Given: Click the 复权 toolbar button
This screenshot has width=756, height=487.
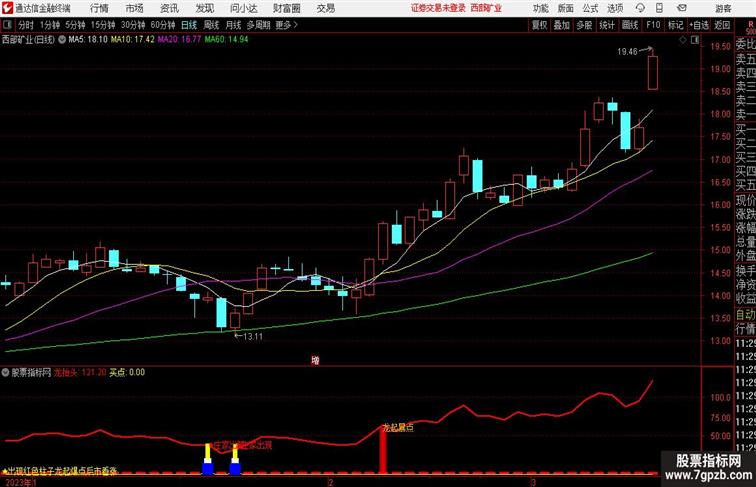Looking at the screenshot, I should click(539, 25).
